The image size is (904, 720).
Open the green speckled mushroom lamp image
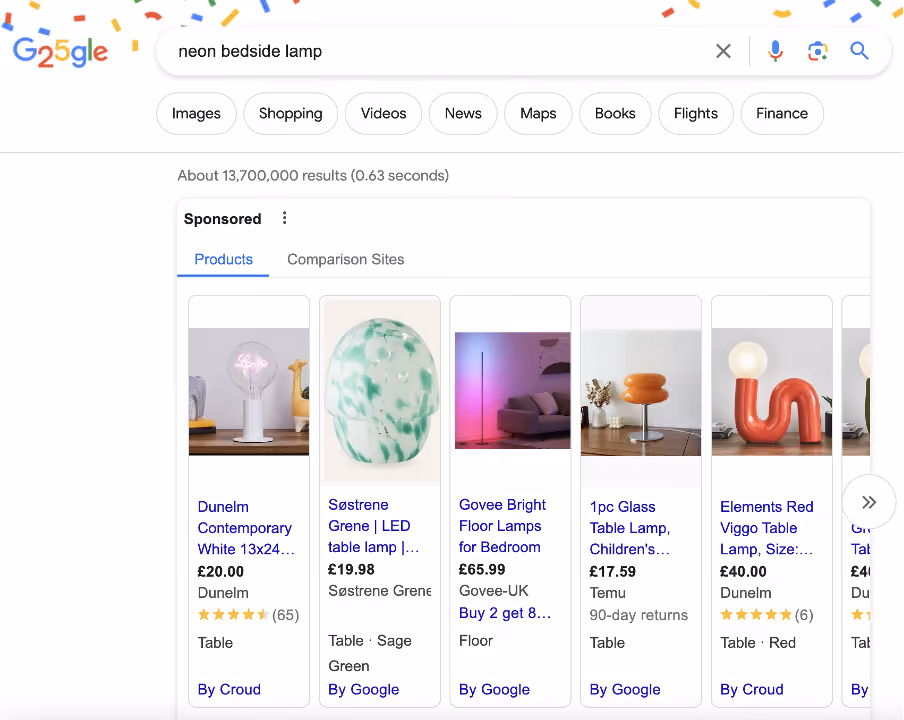[x=382, y=391]
